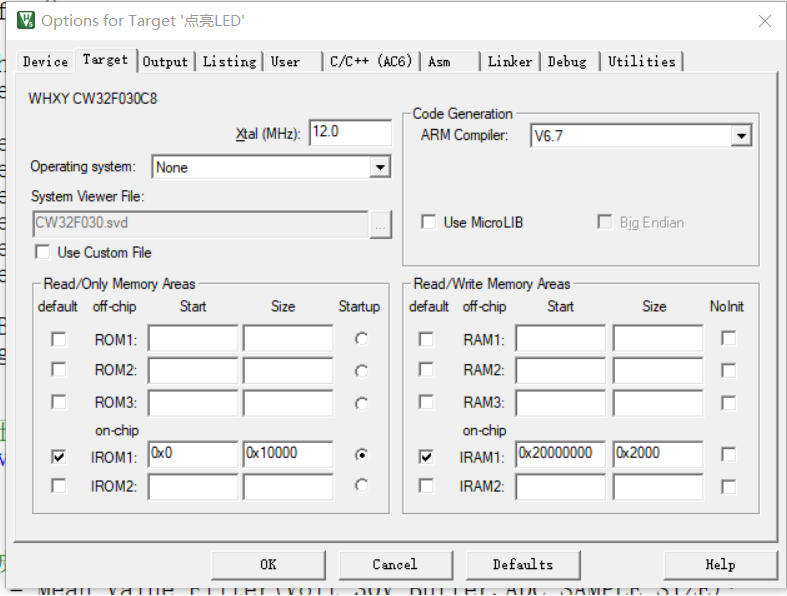This screenshot has width=787, height=596.
Task: Toggle the RAM3 NoInit checkbox
Action: point(728,403)
